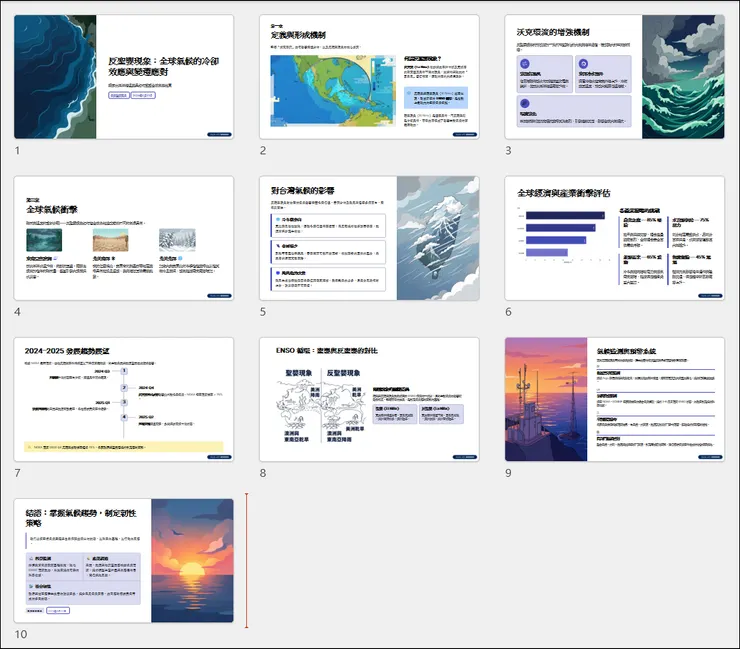Viewport: 740px width, 649px height.
Task: Select the 對台灣氣候的影響 slide thumbnail
Action: [x=369, y=238]
